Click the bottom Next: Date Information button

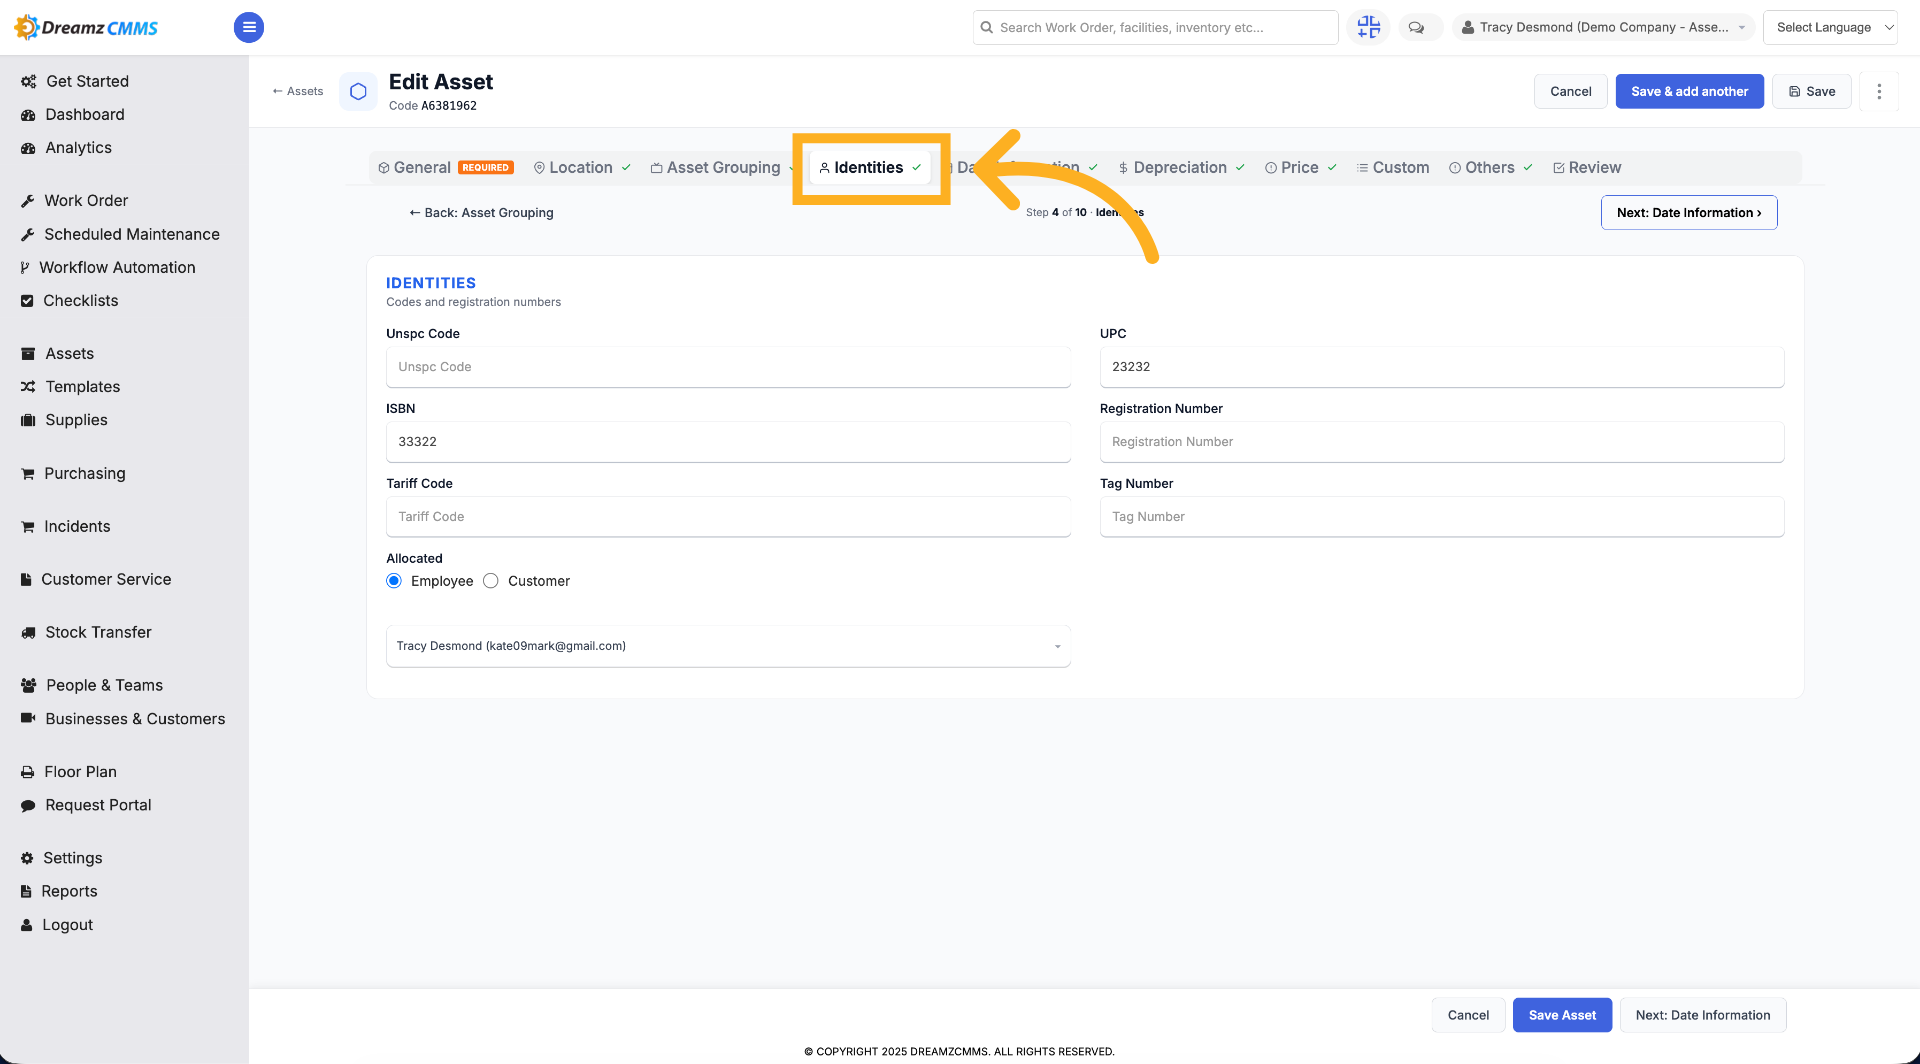coord(1703,1015)
